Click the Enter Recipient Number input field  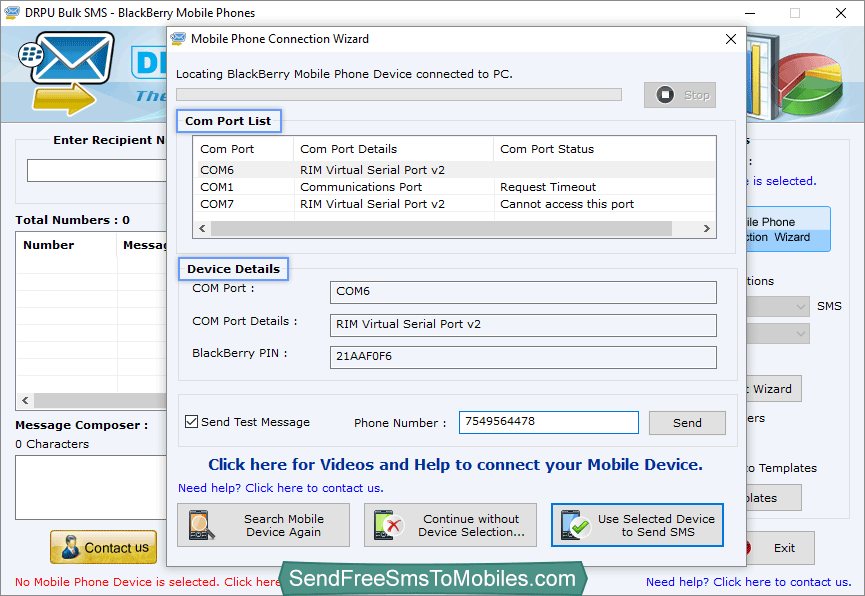point(97,171)
